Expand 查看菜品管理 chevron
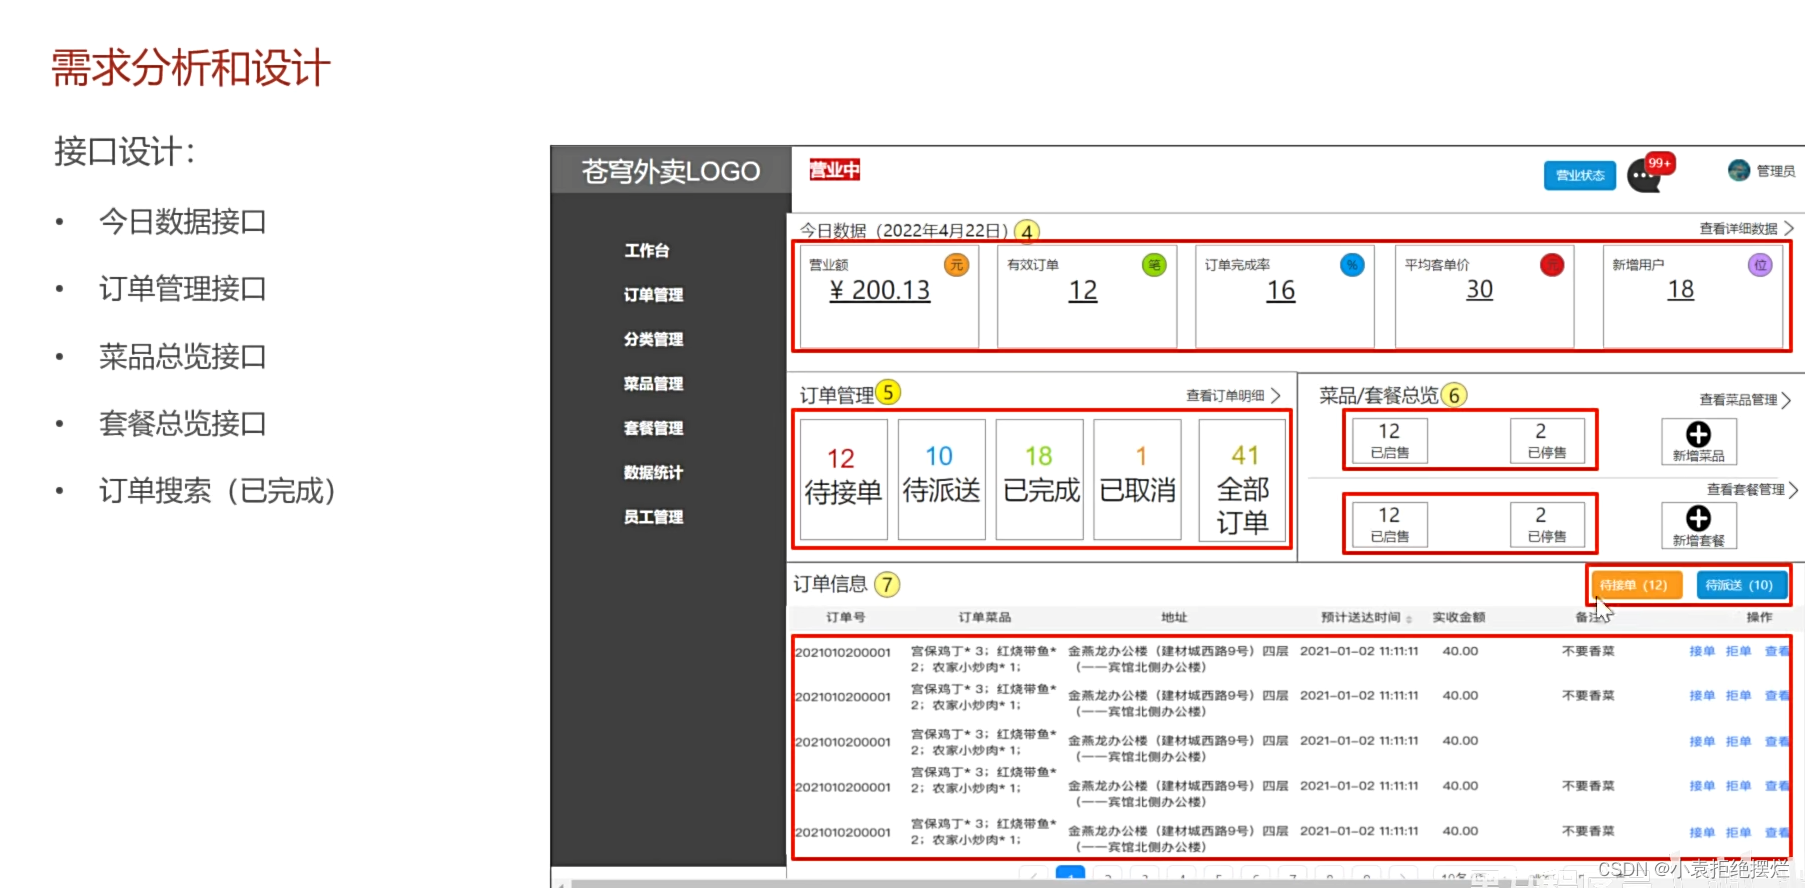Screen dimensions: 1805x888 (x=1786, y=400)
